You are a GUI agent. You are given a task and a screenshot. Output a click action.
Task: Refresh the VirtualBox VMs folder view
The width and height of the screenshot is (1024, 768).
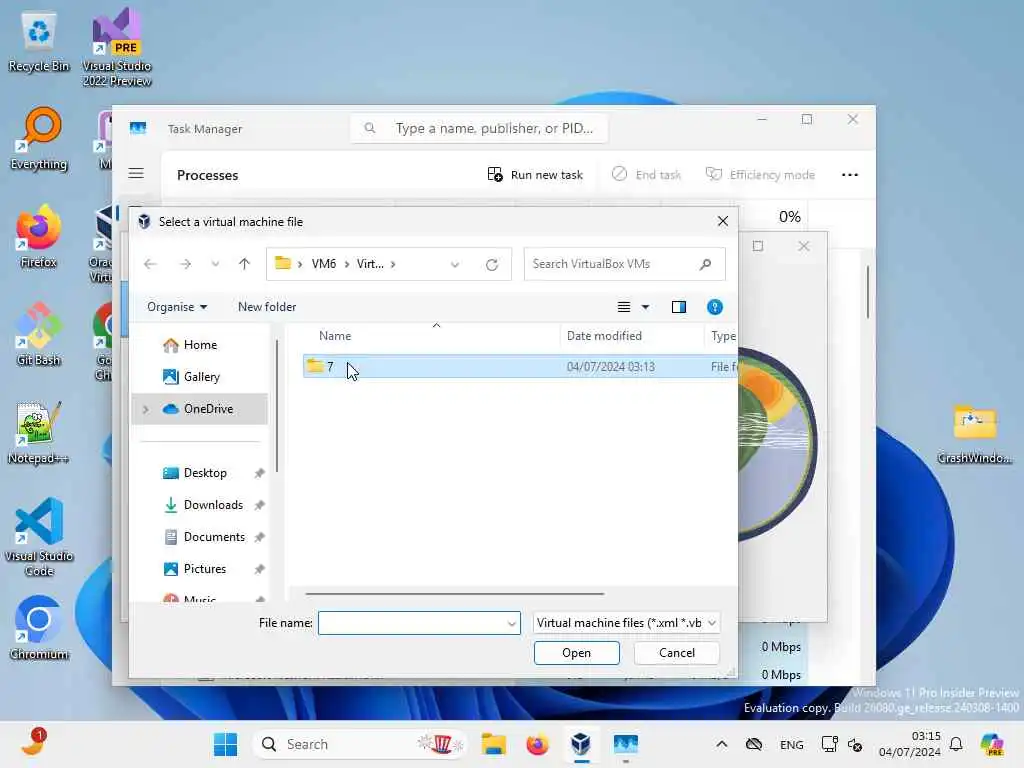[x=492, y=264]
